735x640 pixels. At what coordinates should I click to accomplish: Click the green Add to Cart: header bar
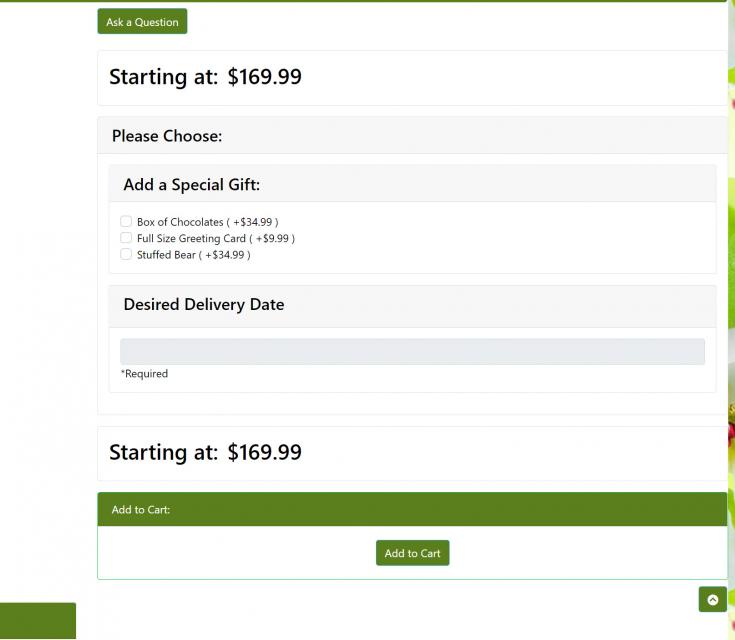click(x=412, y=509)
